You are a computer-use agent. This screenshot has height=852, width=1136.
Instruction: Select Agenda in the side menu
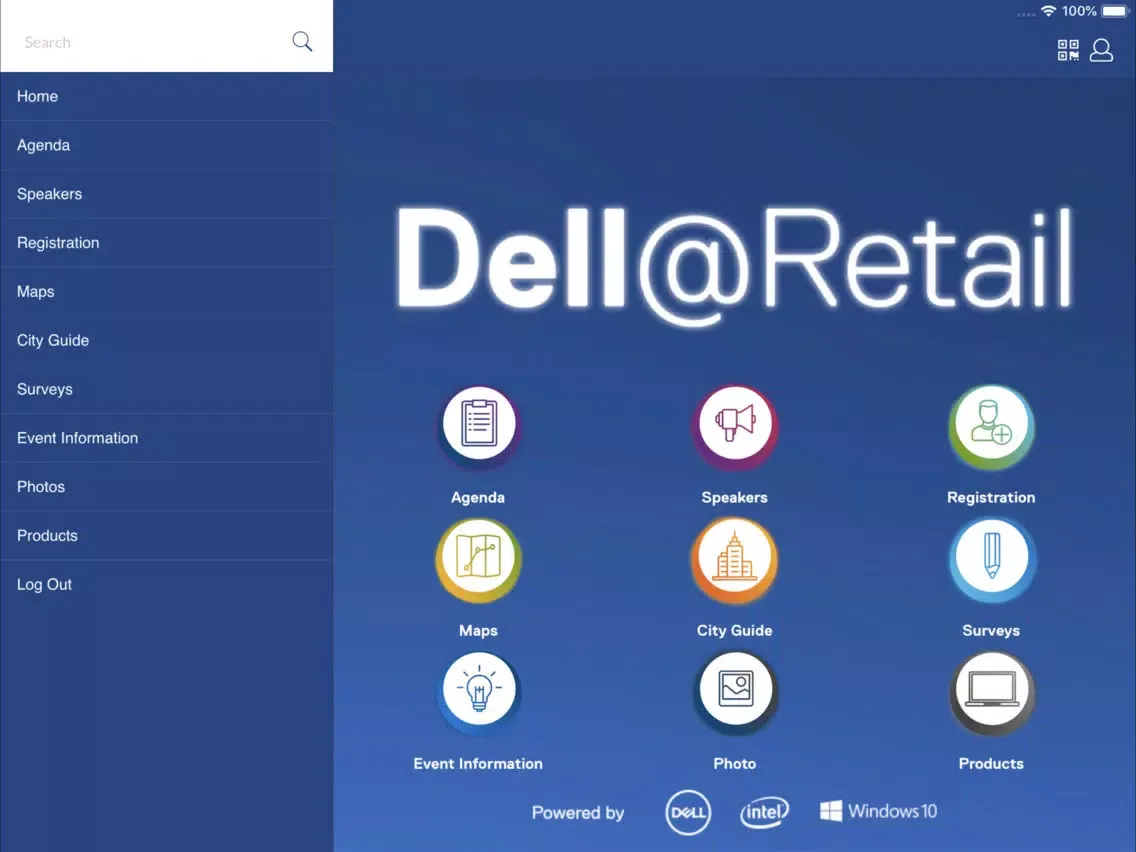[167, 145]
